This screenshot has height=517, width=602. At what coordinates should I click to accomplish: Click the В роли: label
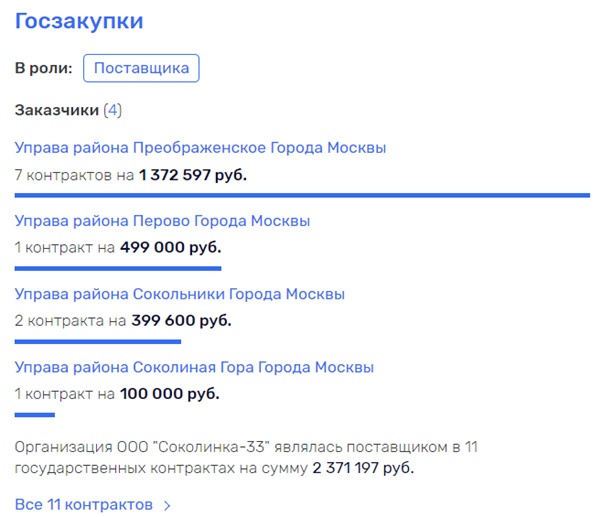pos(43,68)
